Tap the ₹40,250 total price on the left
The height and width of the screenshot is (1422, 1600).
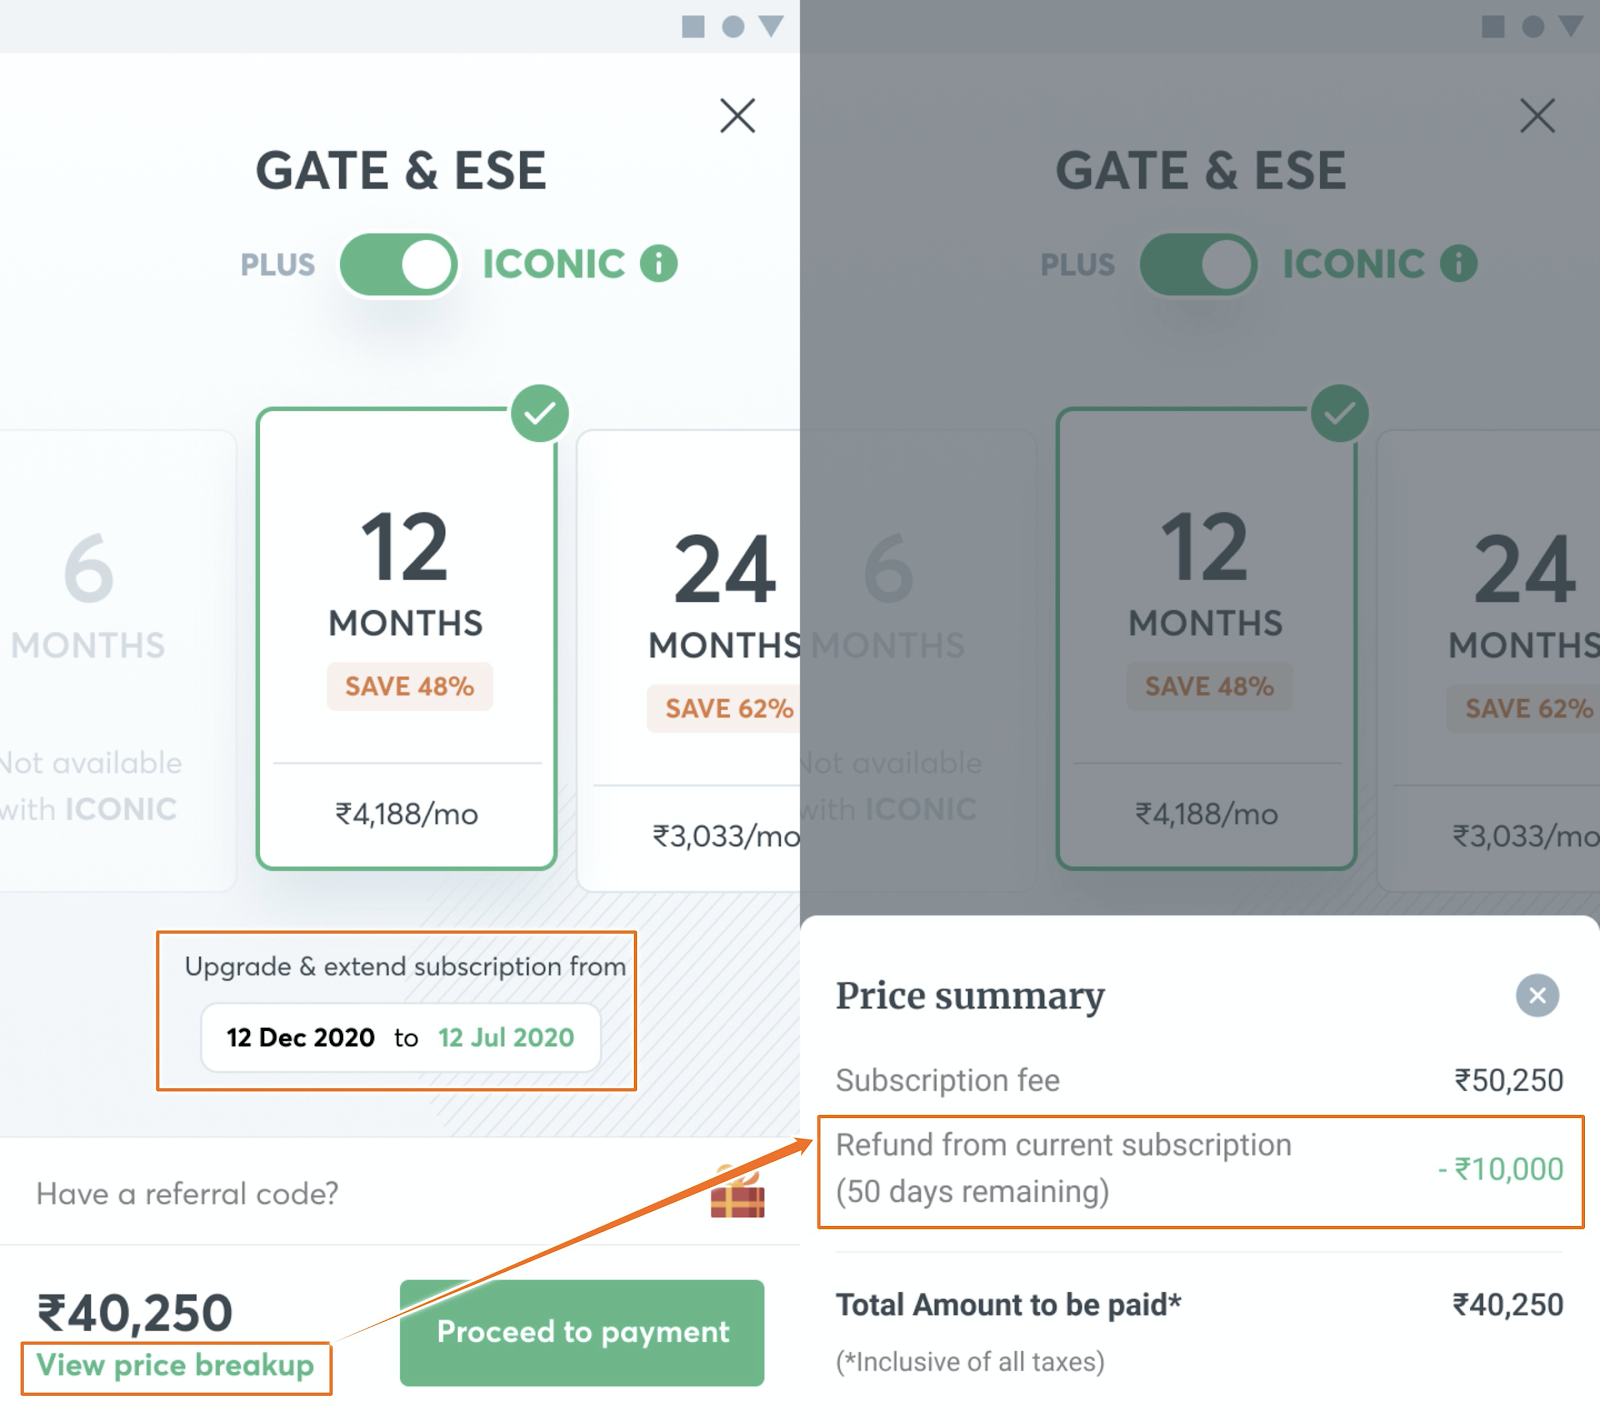tap(135, 1313)
